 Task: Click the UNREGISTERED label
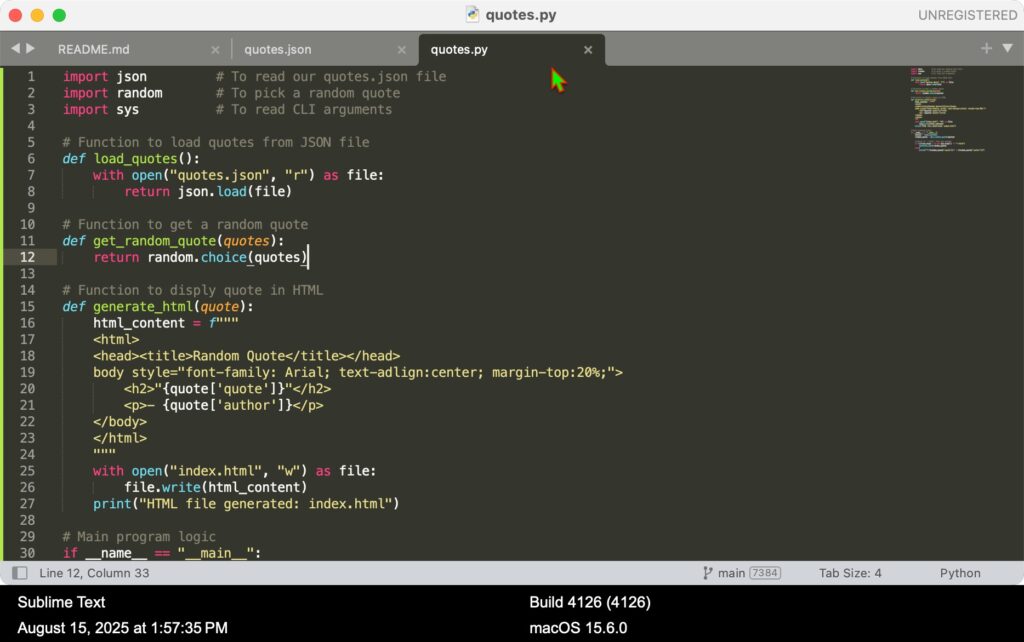point(968,15)
